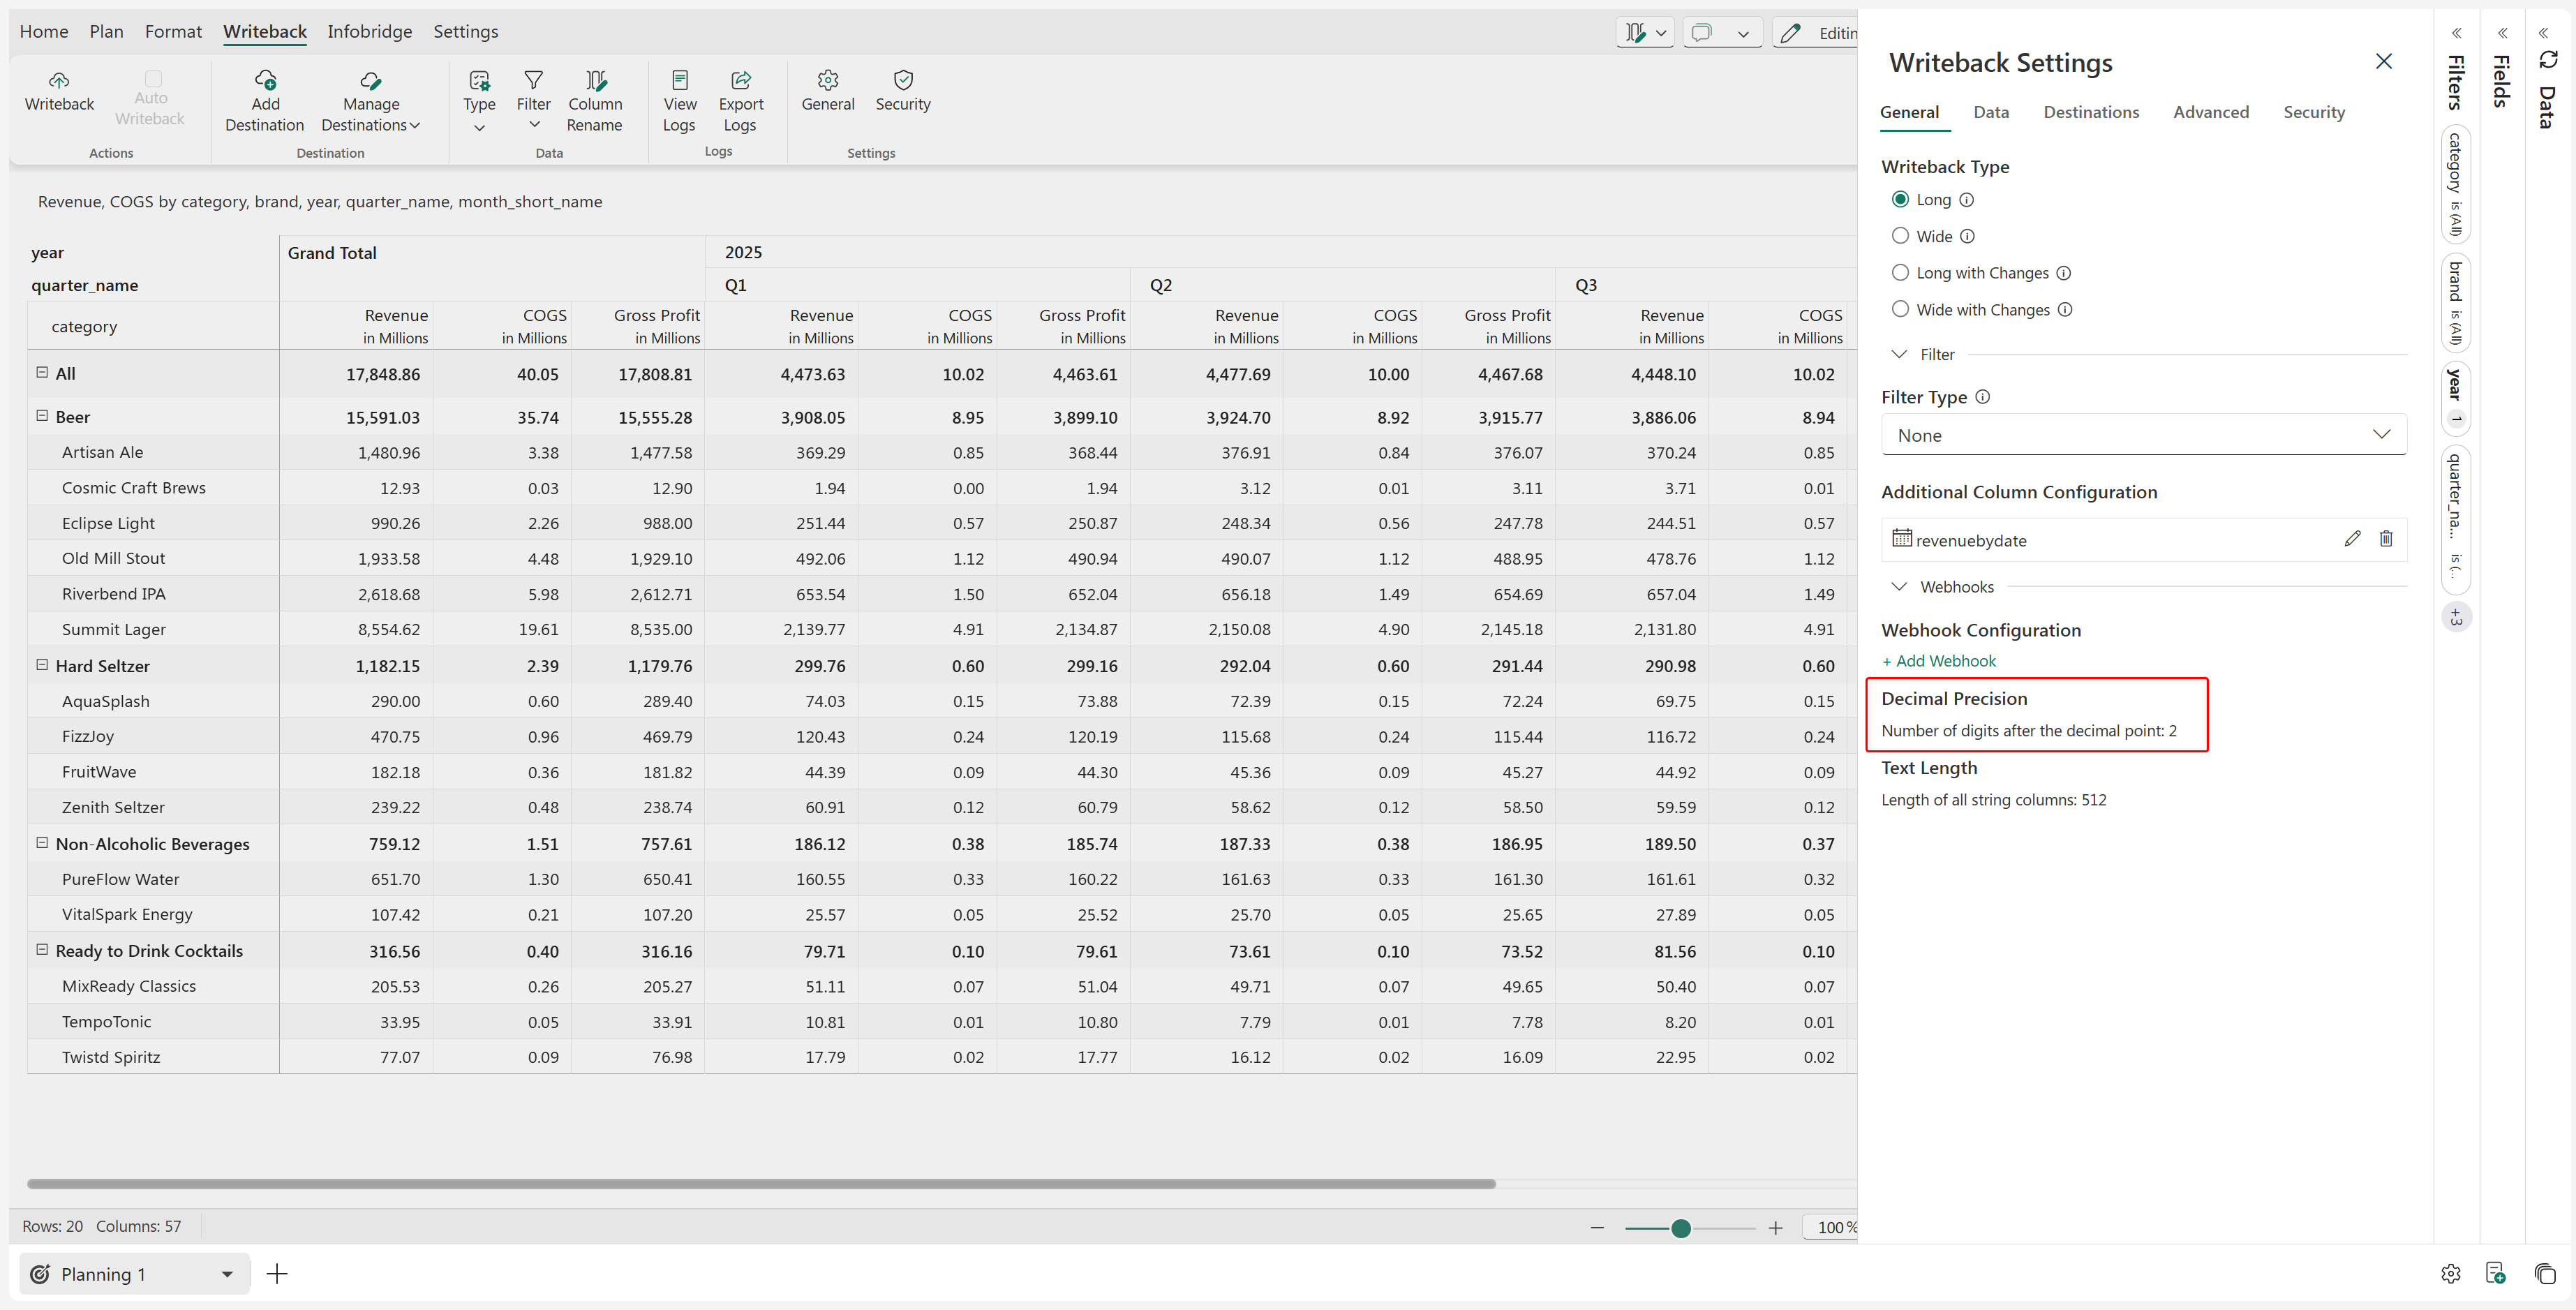Image resolution: width=2576 pixels, height=1310 pixels.
Task: Click the zoom slider handle
Action: pos(1681,1228)
